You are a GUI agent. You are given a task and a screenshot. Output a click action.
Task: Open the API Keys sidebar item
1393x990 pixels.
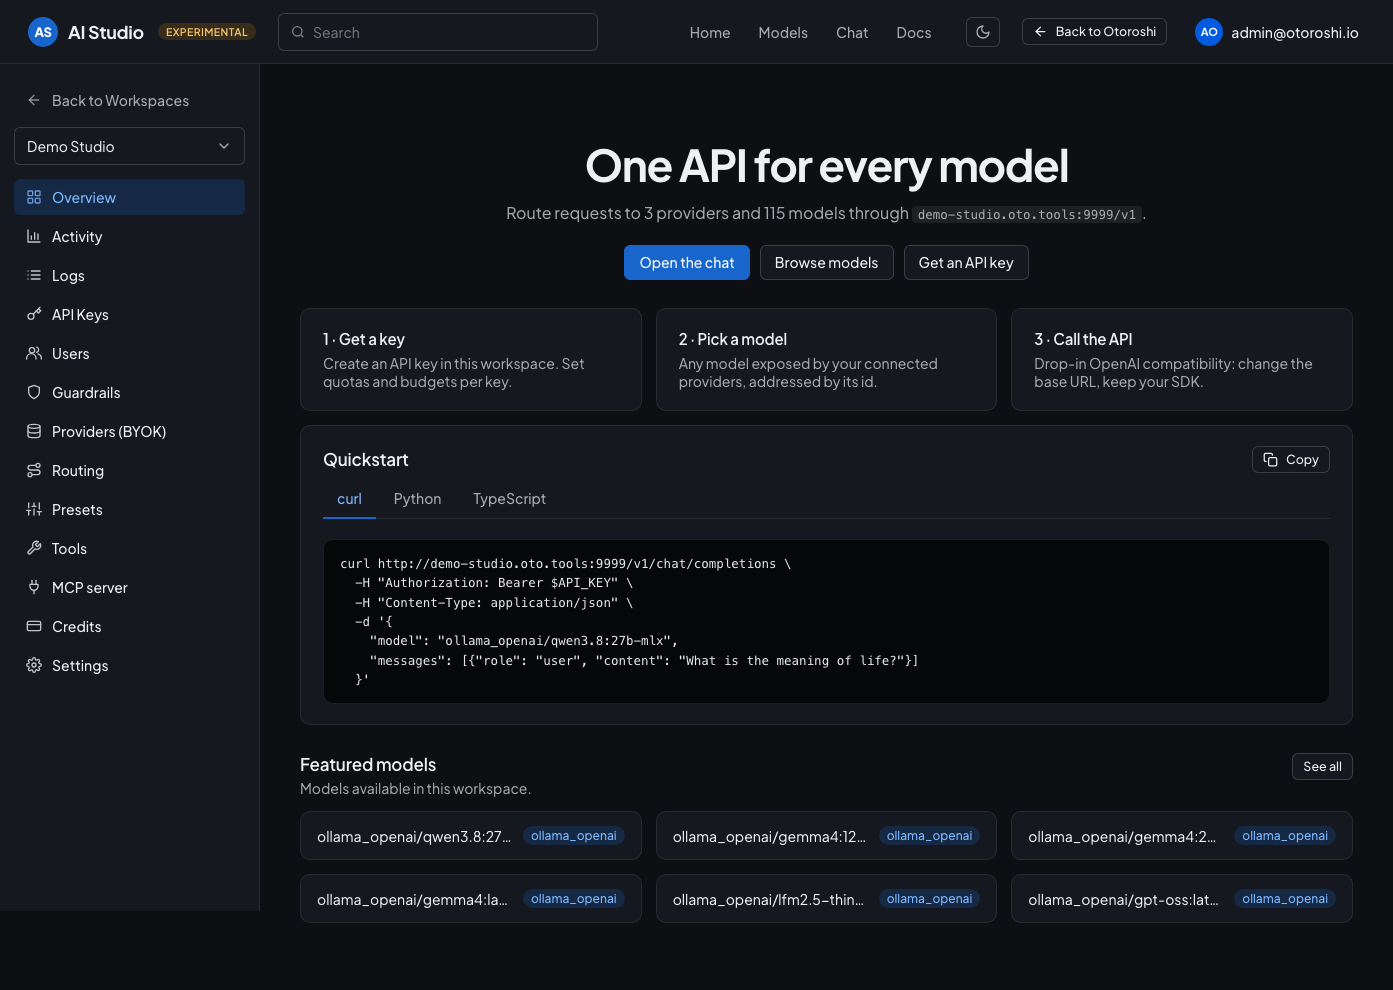coord(129,314)
